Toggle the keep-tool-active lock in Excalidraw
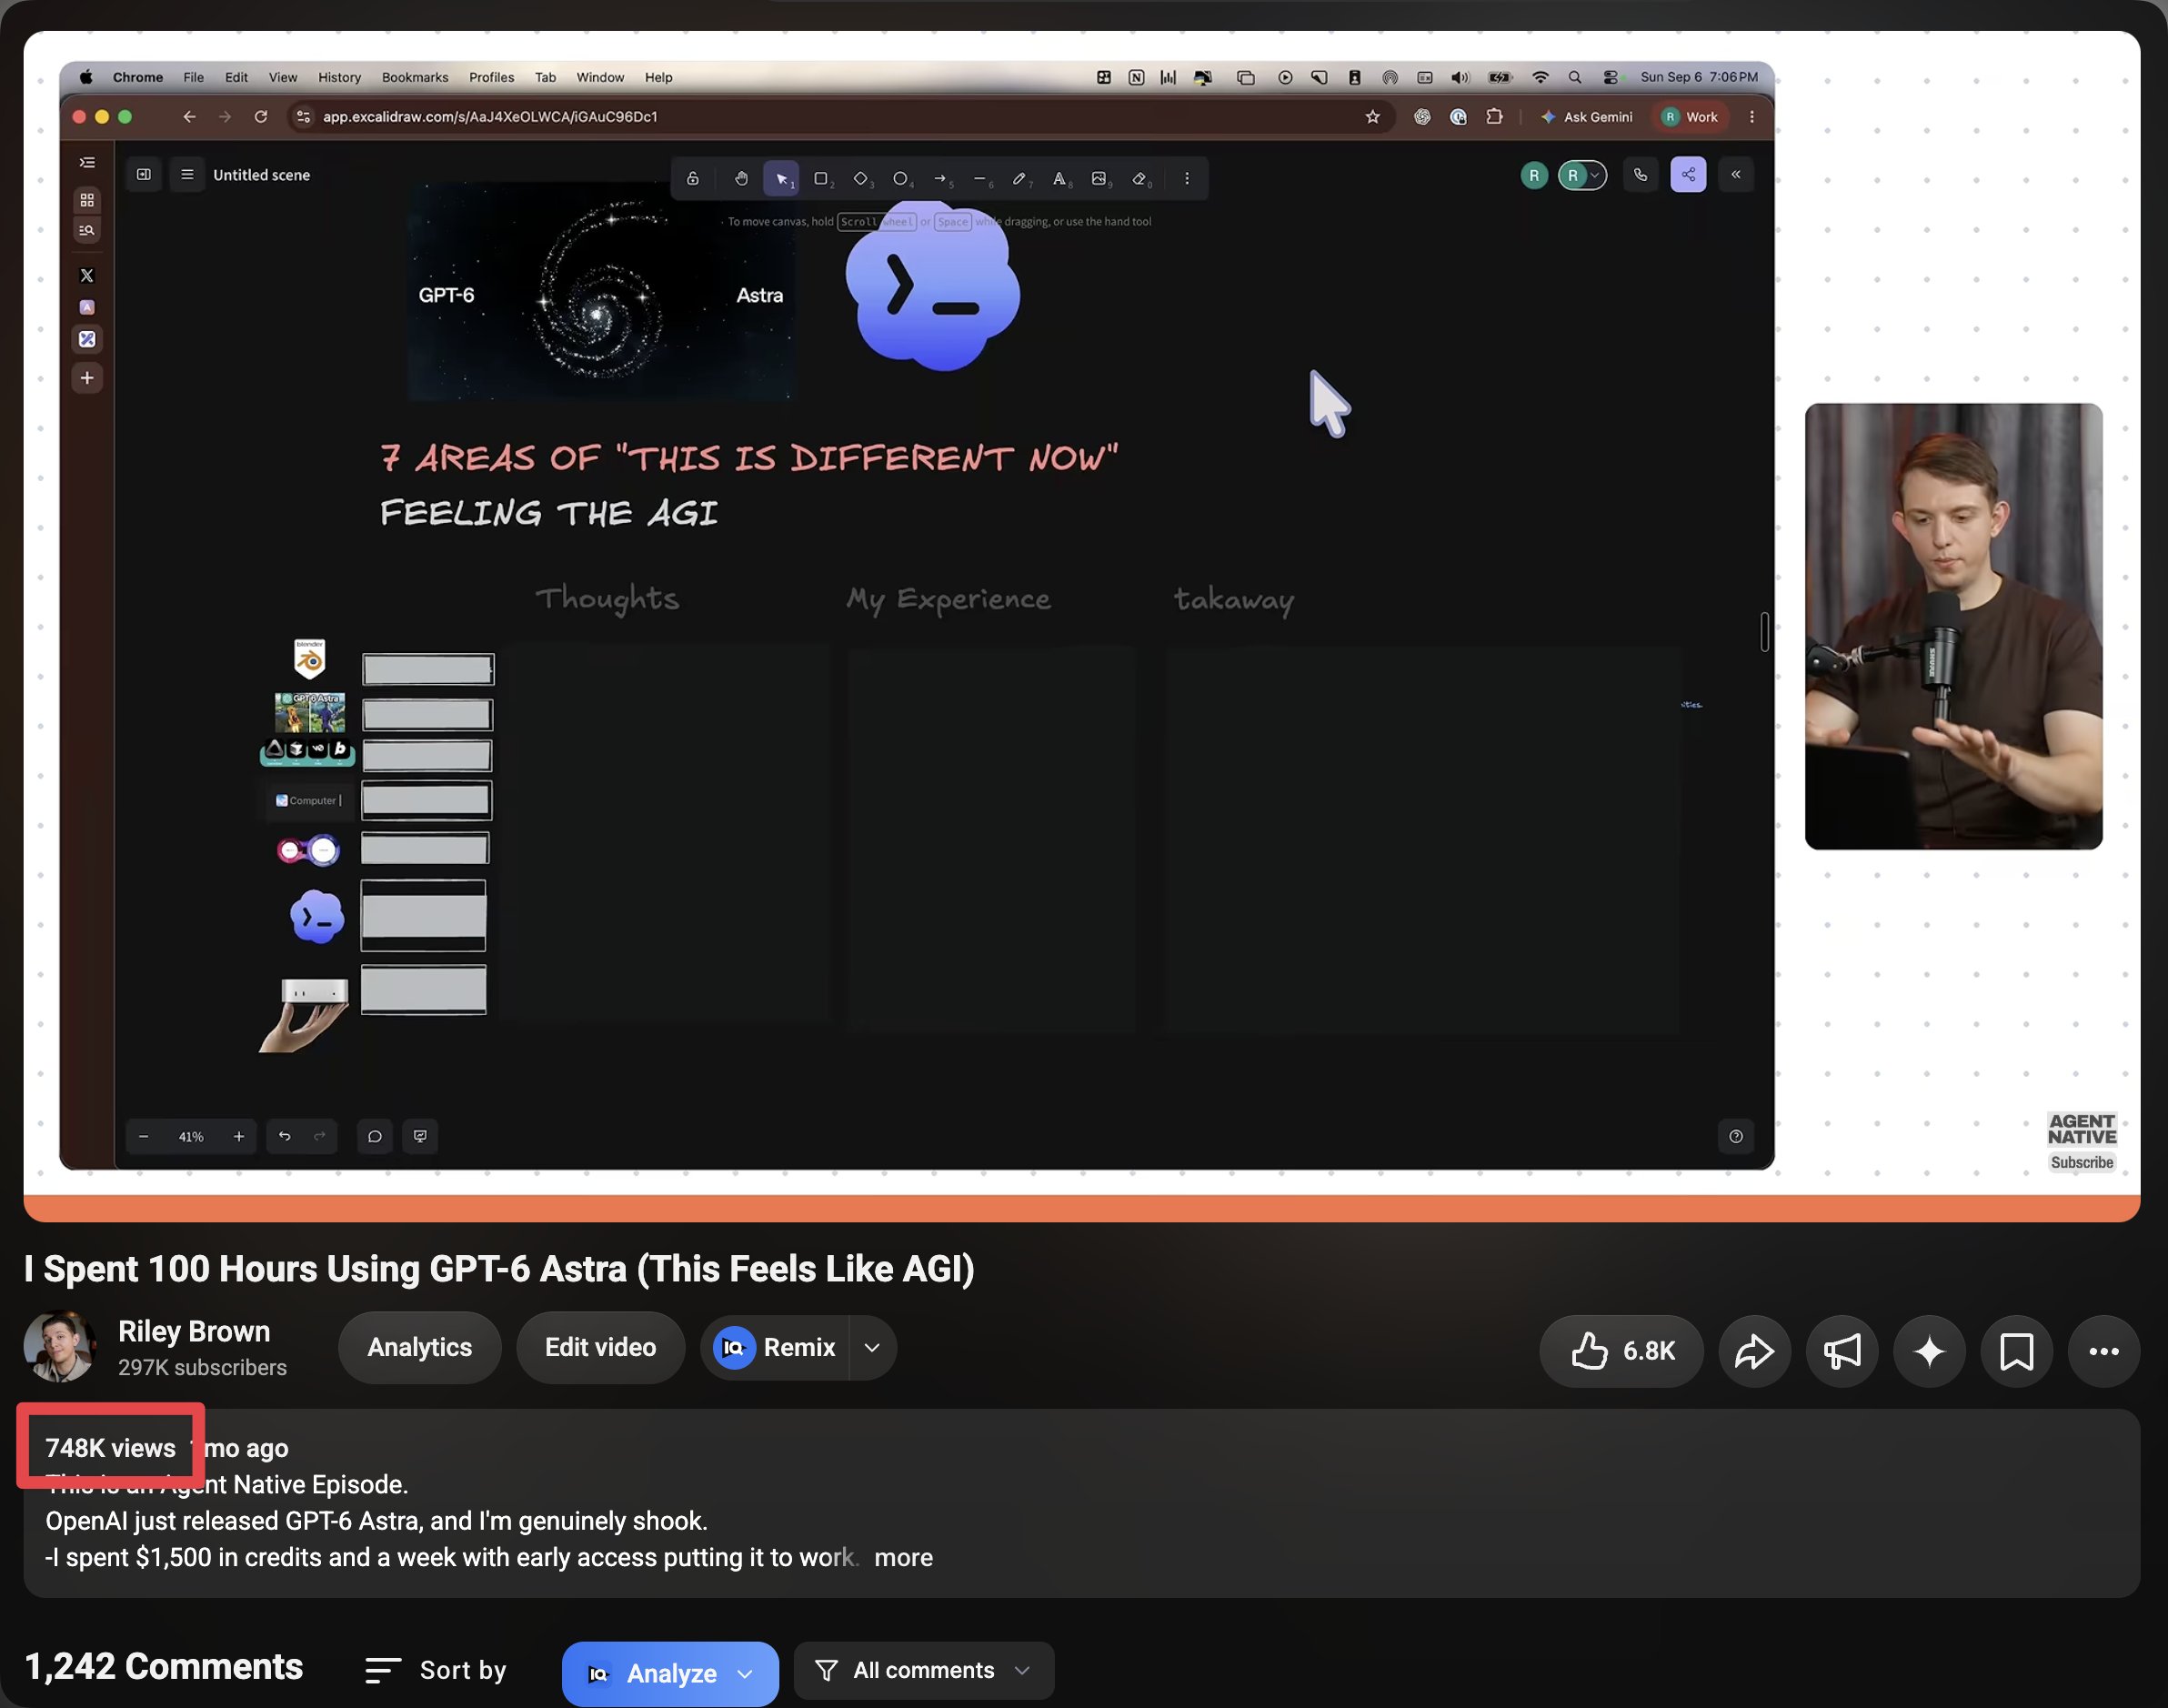The width and height of the screenshot is (2168, 1708). tap(692, 178)
